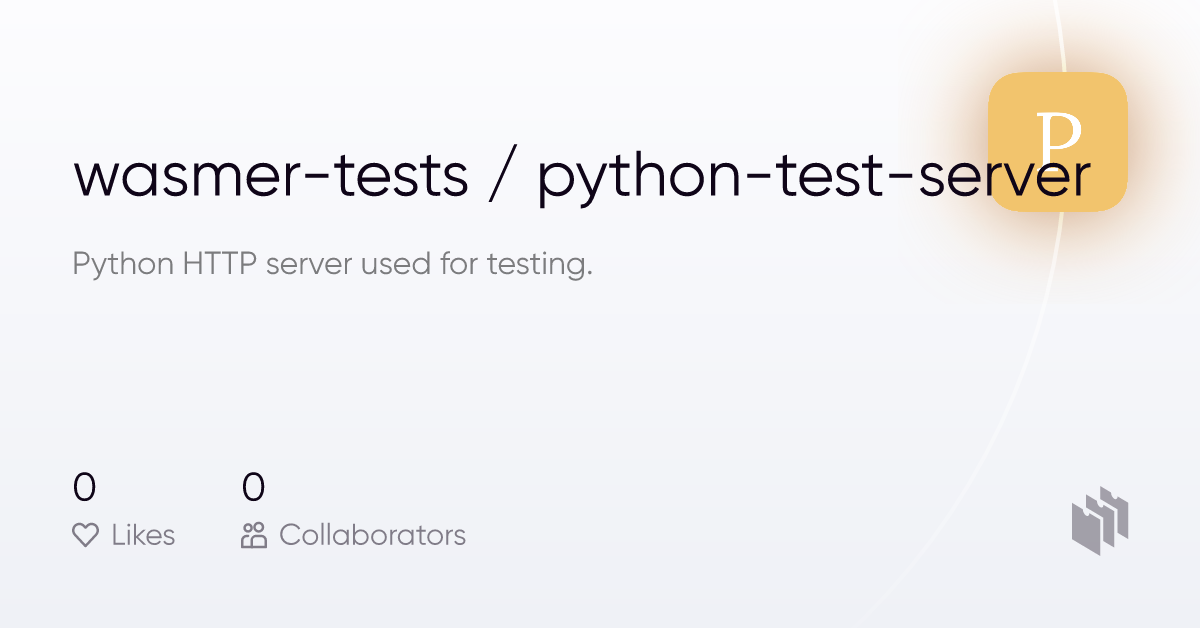Image resolution: width=1200 pixels, height=628 pixels.
Task: Click the slash separator in title
Action: (x=502, y=174)
